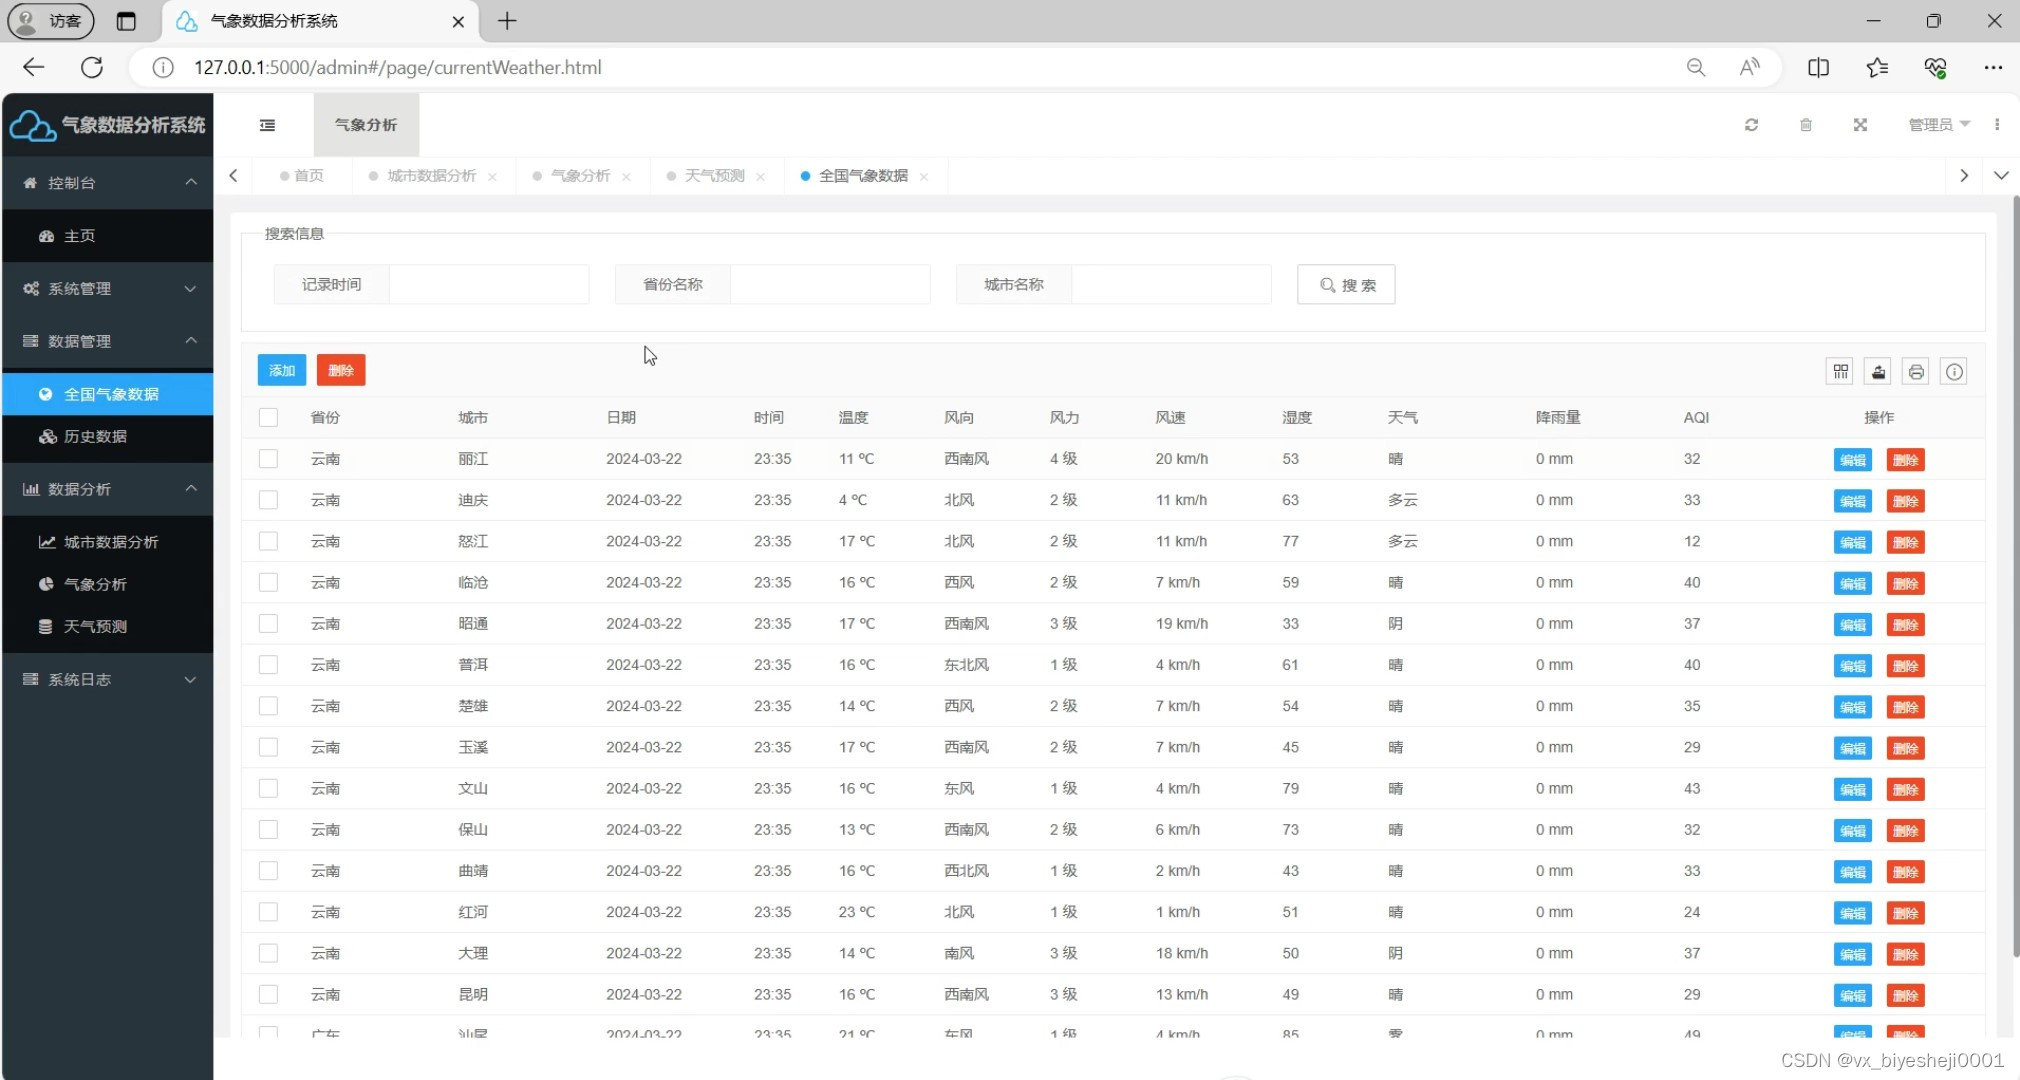Click the table export icon
The width and height of the screenshot is (2020, 1080).
point(1878,372)
